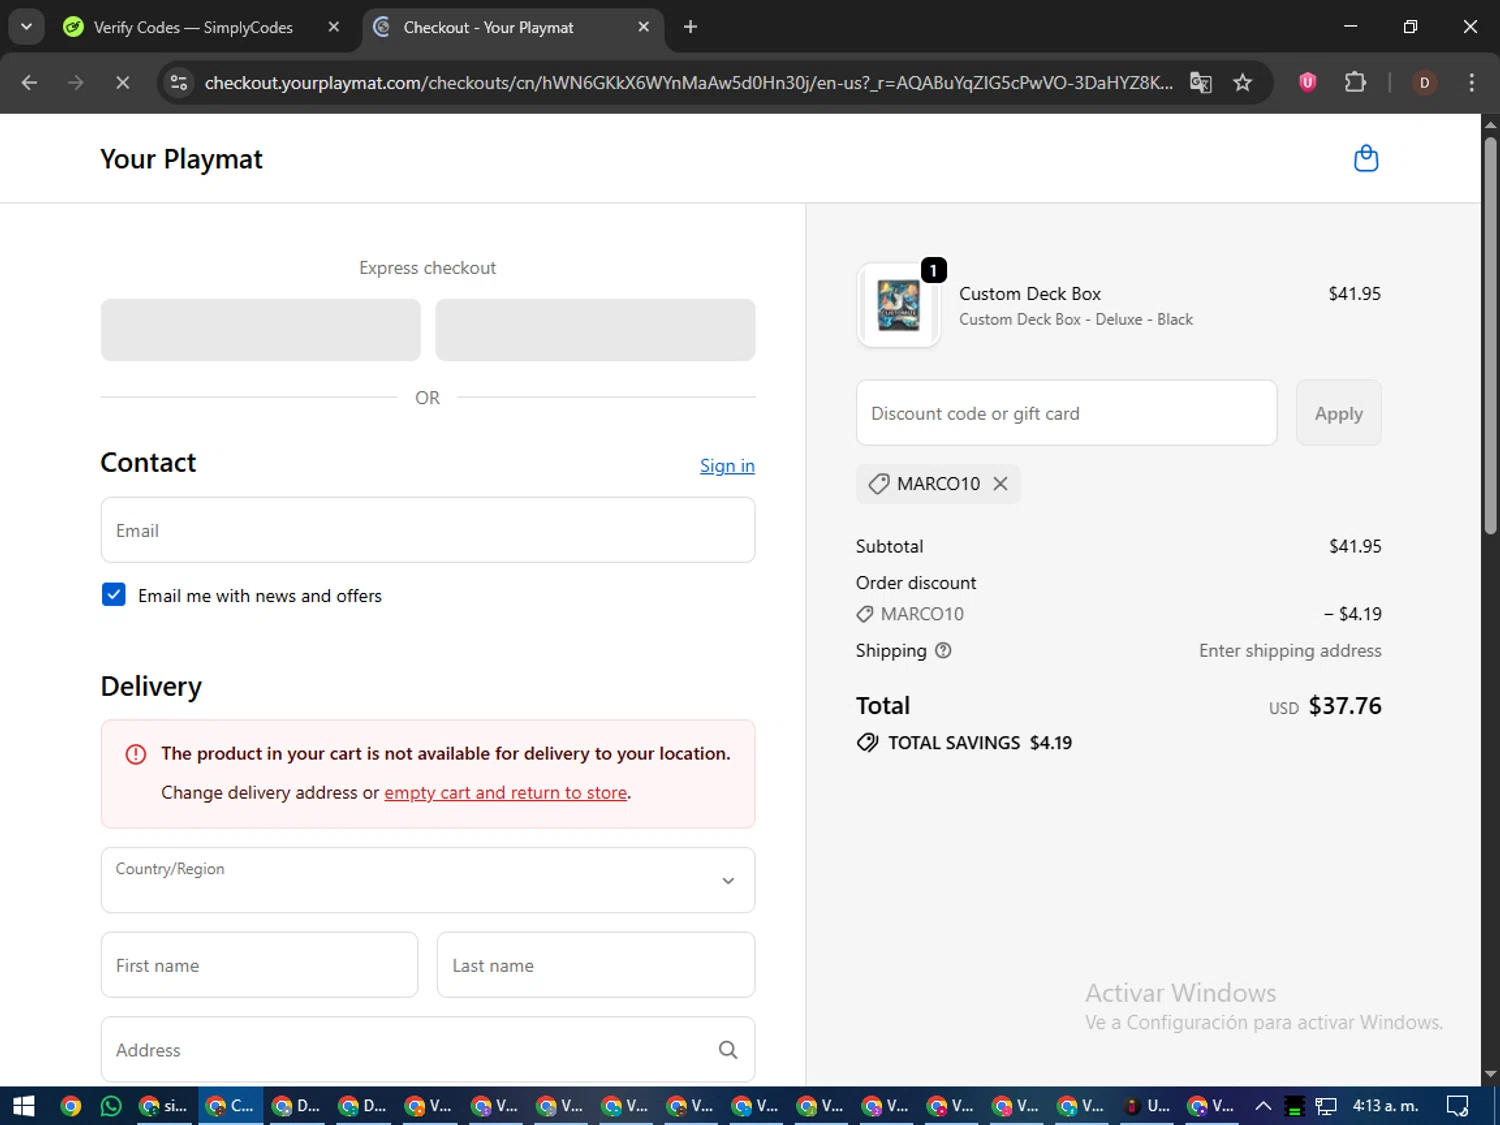Viewport: 1500px width, 1125px height.
Task: Click the Total $37.76 amount
Action: [1345, 706]
